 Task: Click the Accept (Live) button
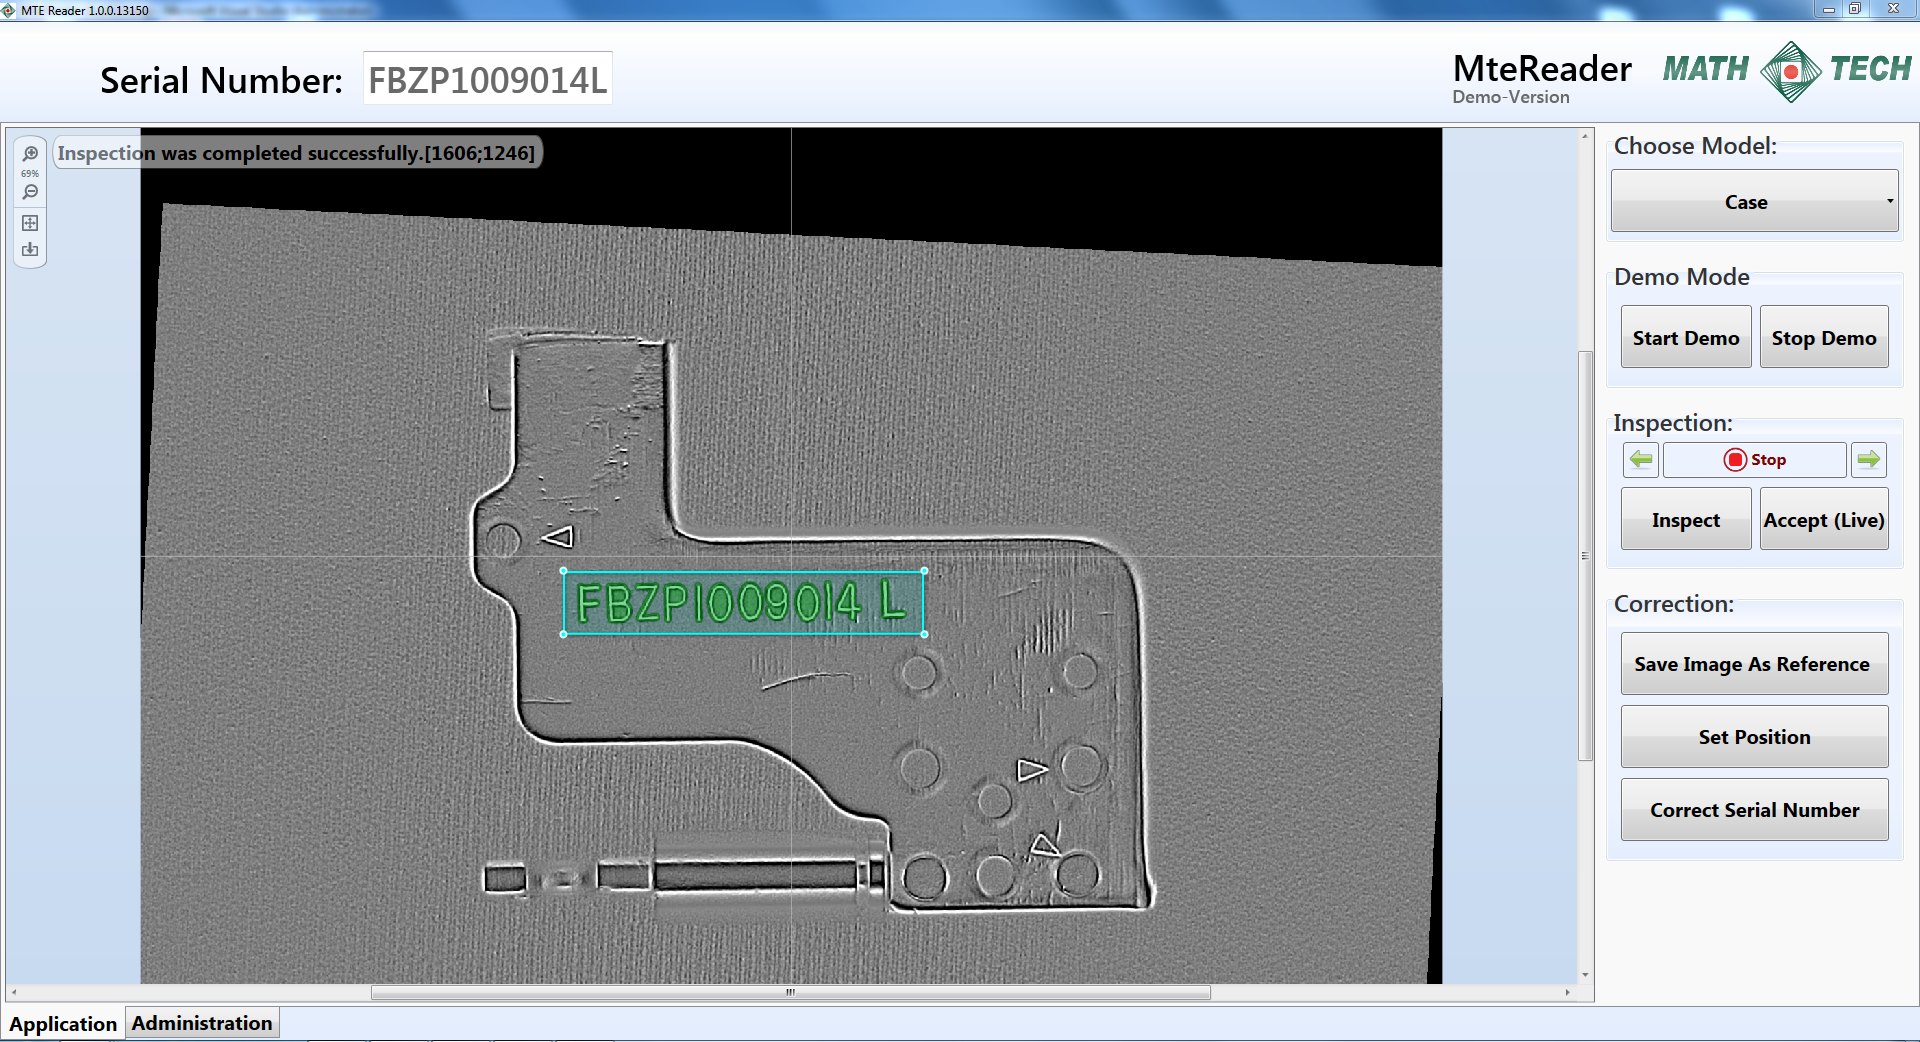(x=1824, y=519)
